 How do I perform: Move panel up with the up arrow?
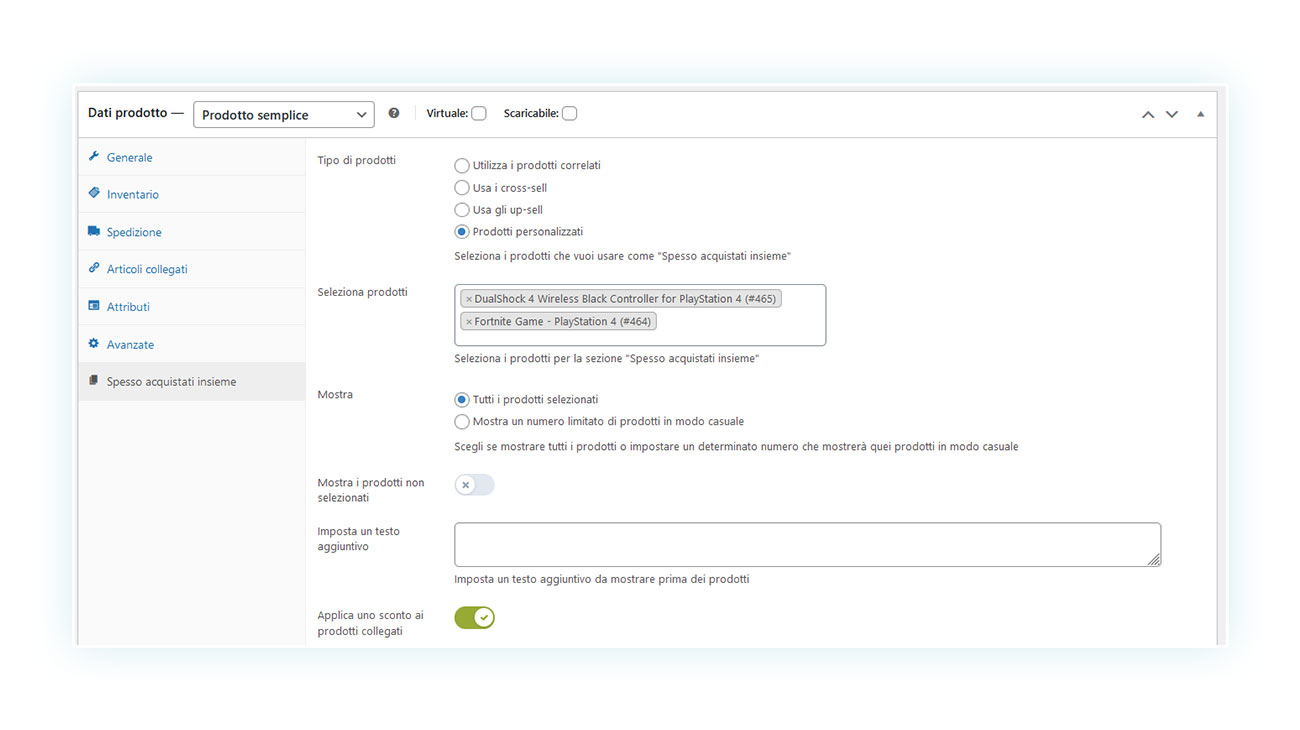(1148, 114)
